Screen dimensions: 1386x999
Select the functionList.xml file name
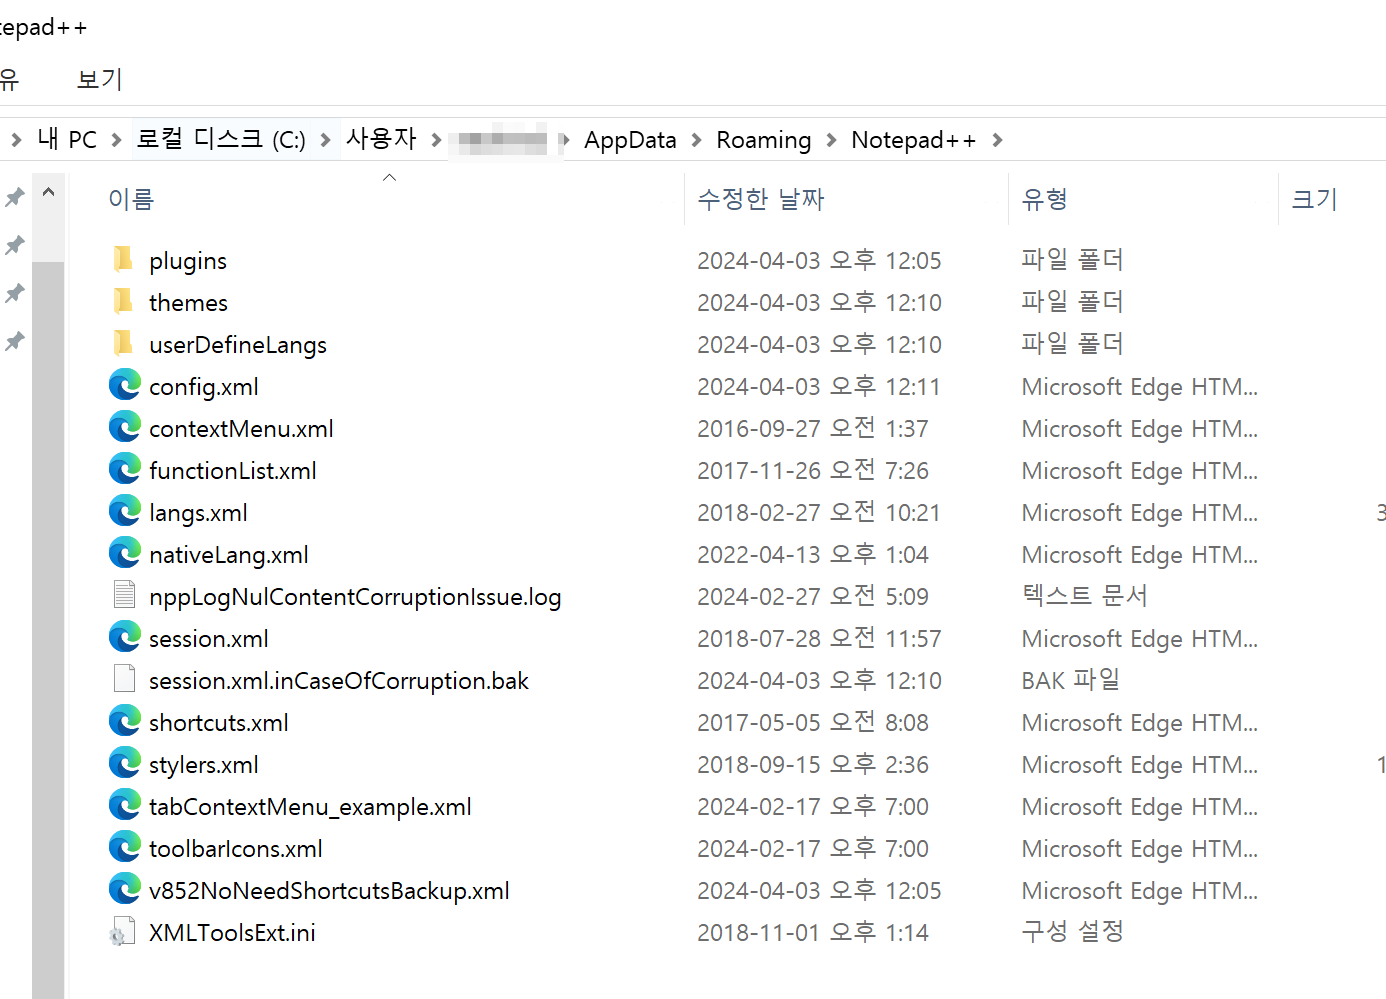(233, 471)
